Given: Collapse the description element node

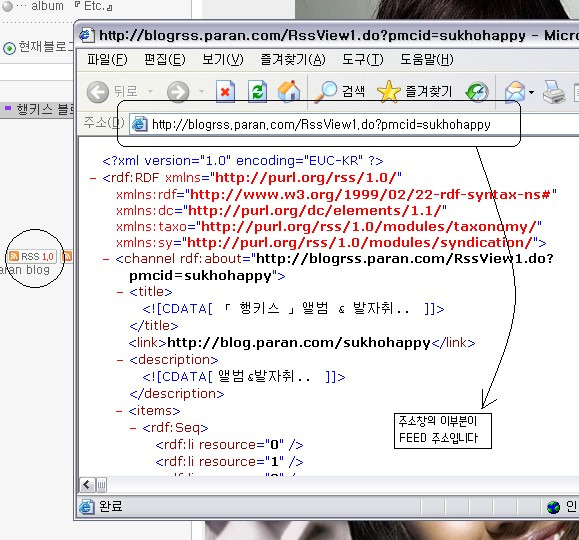Looking at the screenshot, I should [x=120, y=360].
